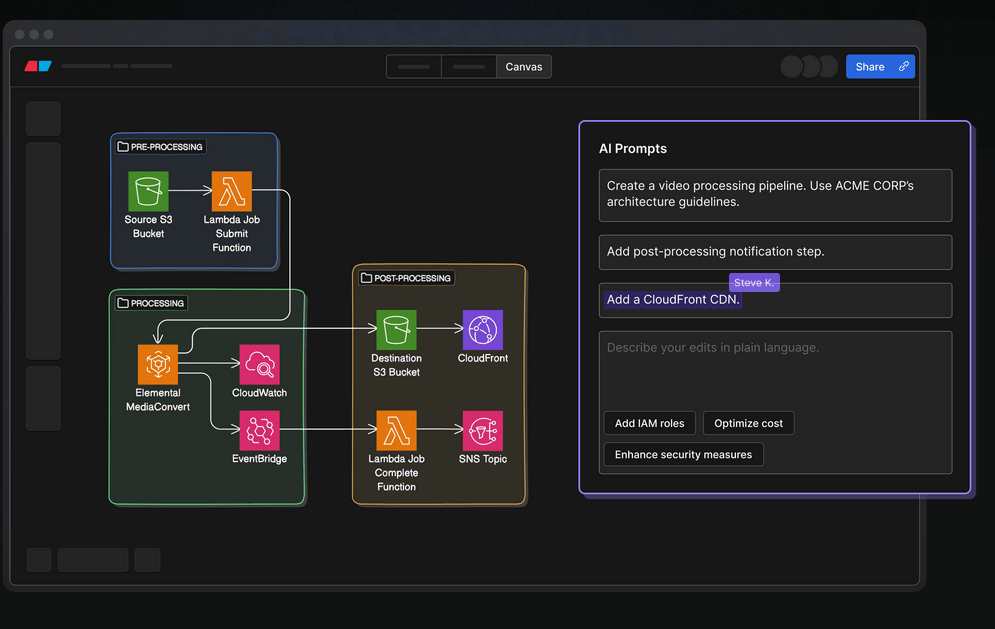Switch to the first unlabeled view tab
Screen dimensions: 995x629
[414, 67]
